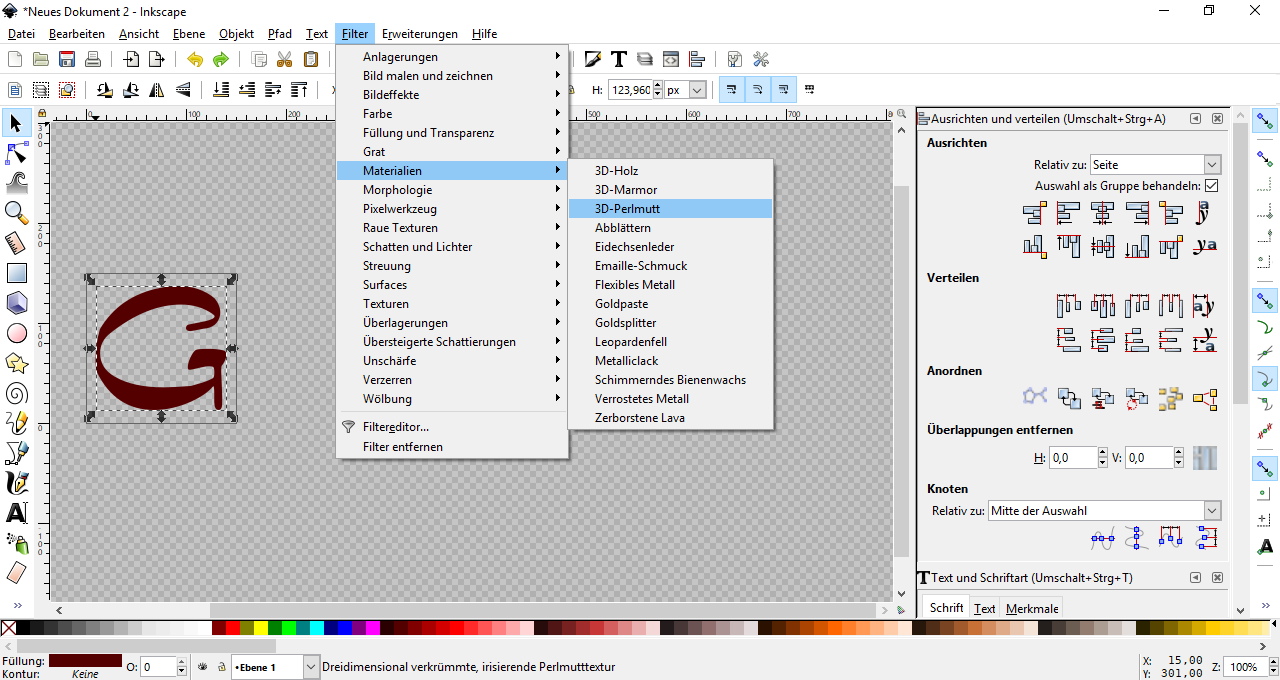Toggle the layer lock icon in status bar

[220, 667]
